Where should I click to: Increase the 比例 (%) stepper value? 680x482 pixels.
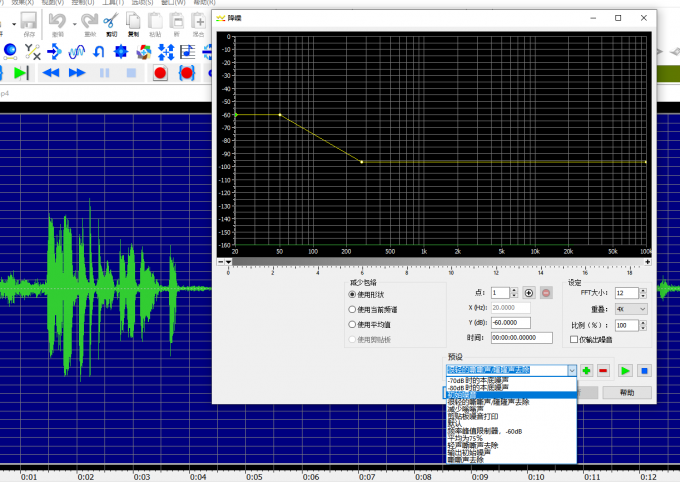click(x=643, y=322)
